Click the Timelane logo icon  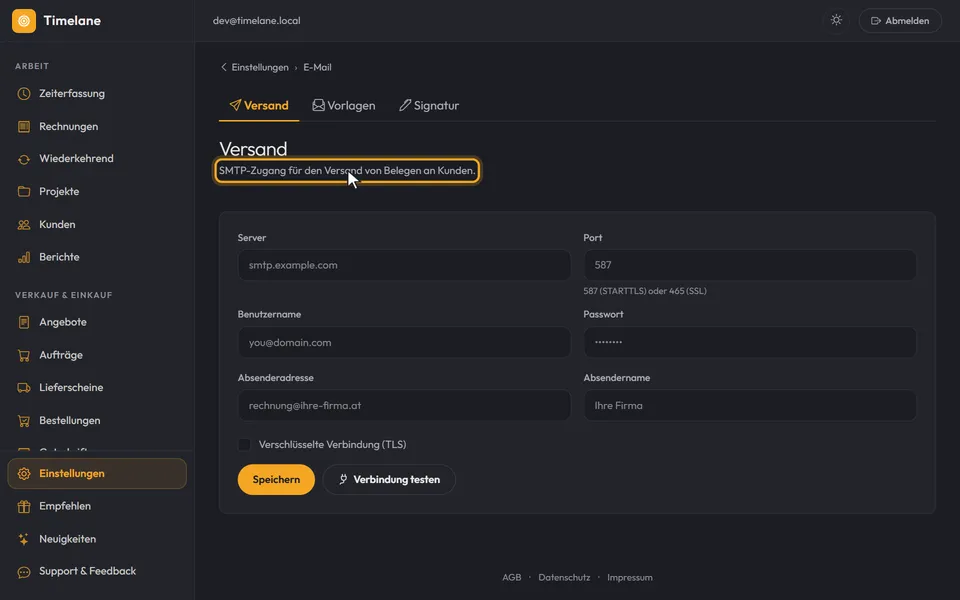24,21
